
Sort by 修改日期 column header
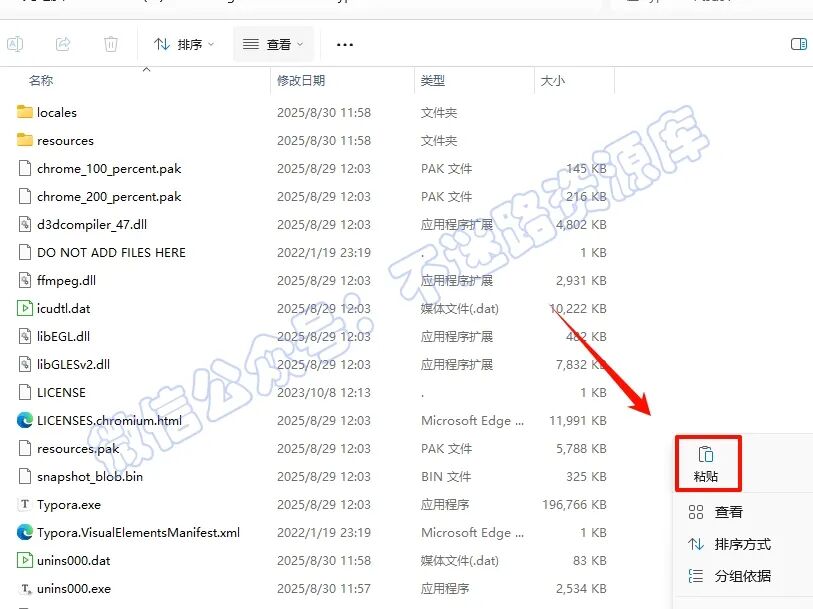point(301,80)
